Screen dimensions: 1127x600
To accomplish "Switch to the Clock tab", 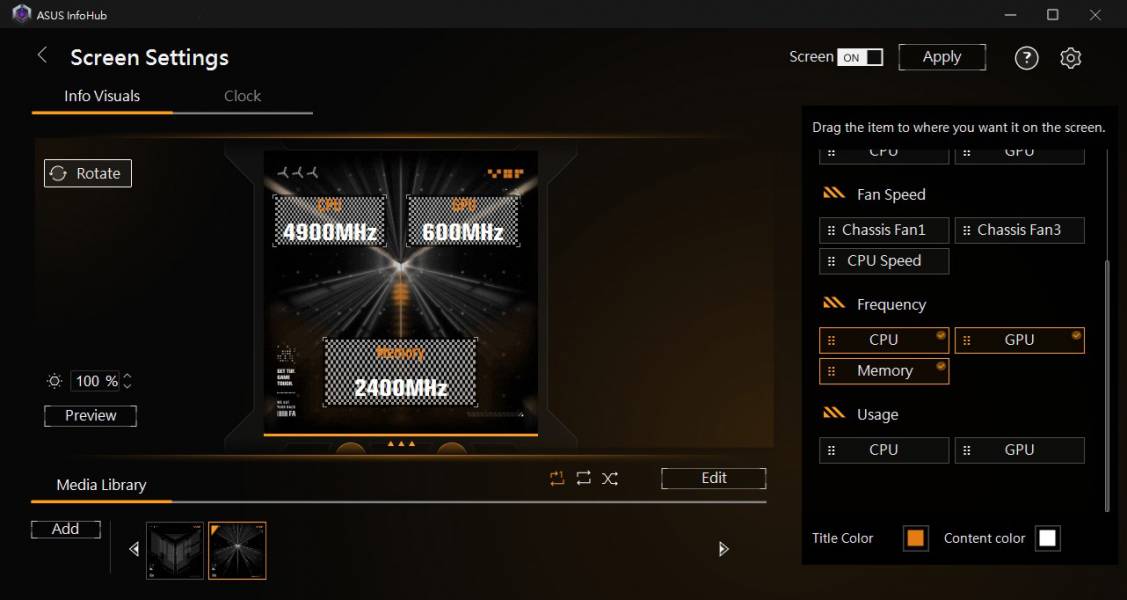I will pyautogui.click(x=242, y=96).
